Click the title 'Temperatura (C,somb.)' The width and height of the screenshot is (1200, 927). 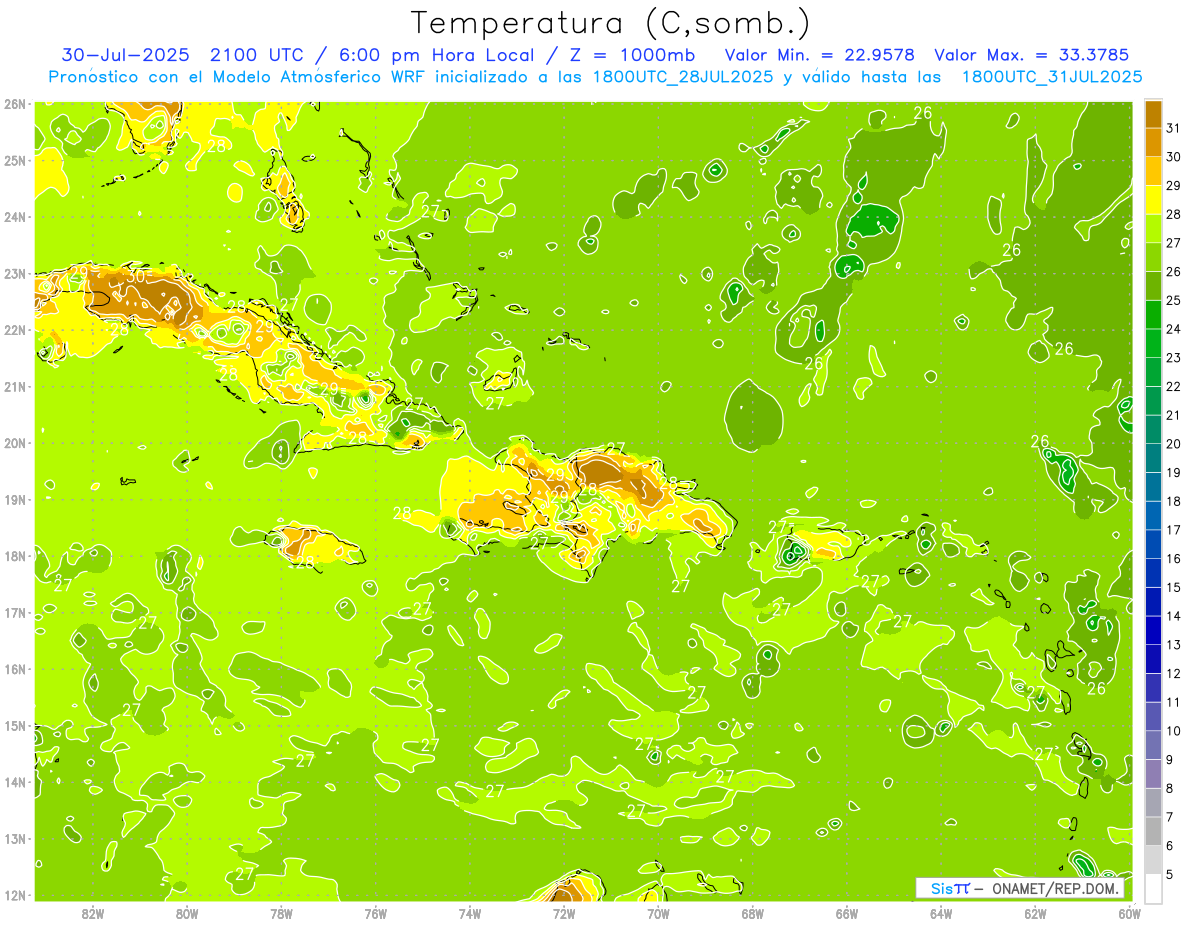(612, 23)
